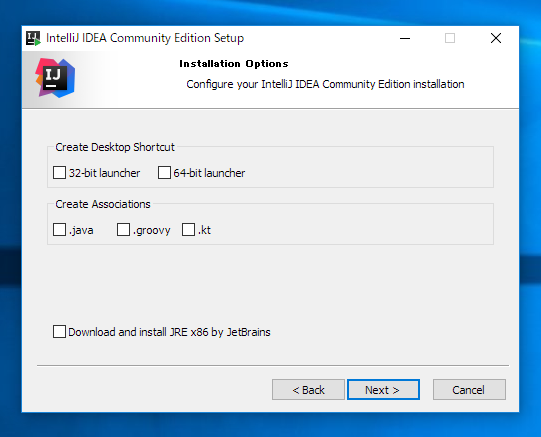
Task: Check the 64-bit launcher shortcut option
Action: click(164, 172)
